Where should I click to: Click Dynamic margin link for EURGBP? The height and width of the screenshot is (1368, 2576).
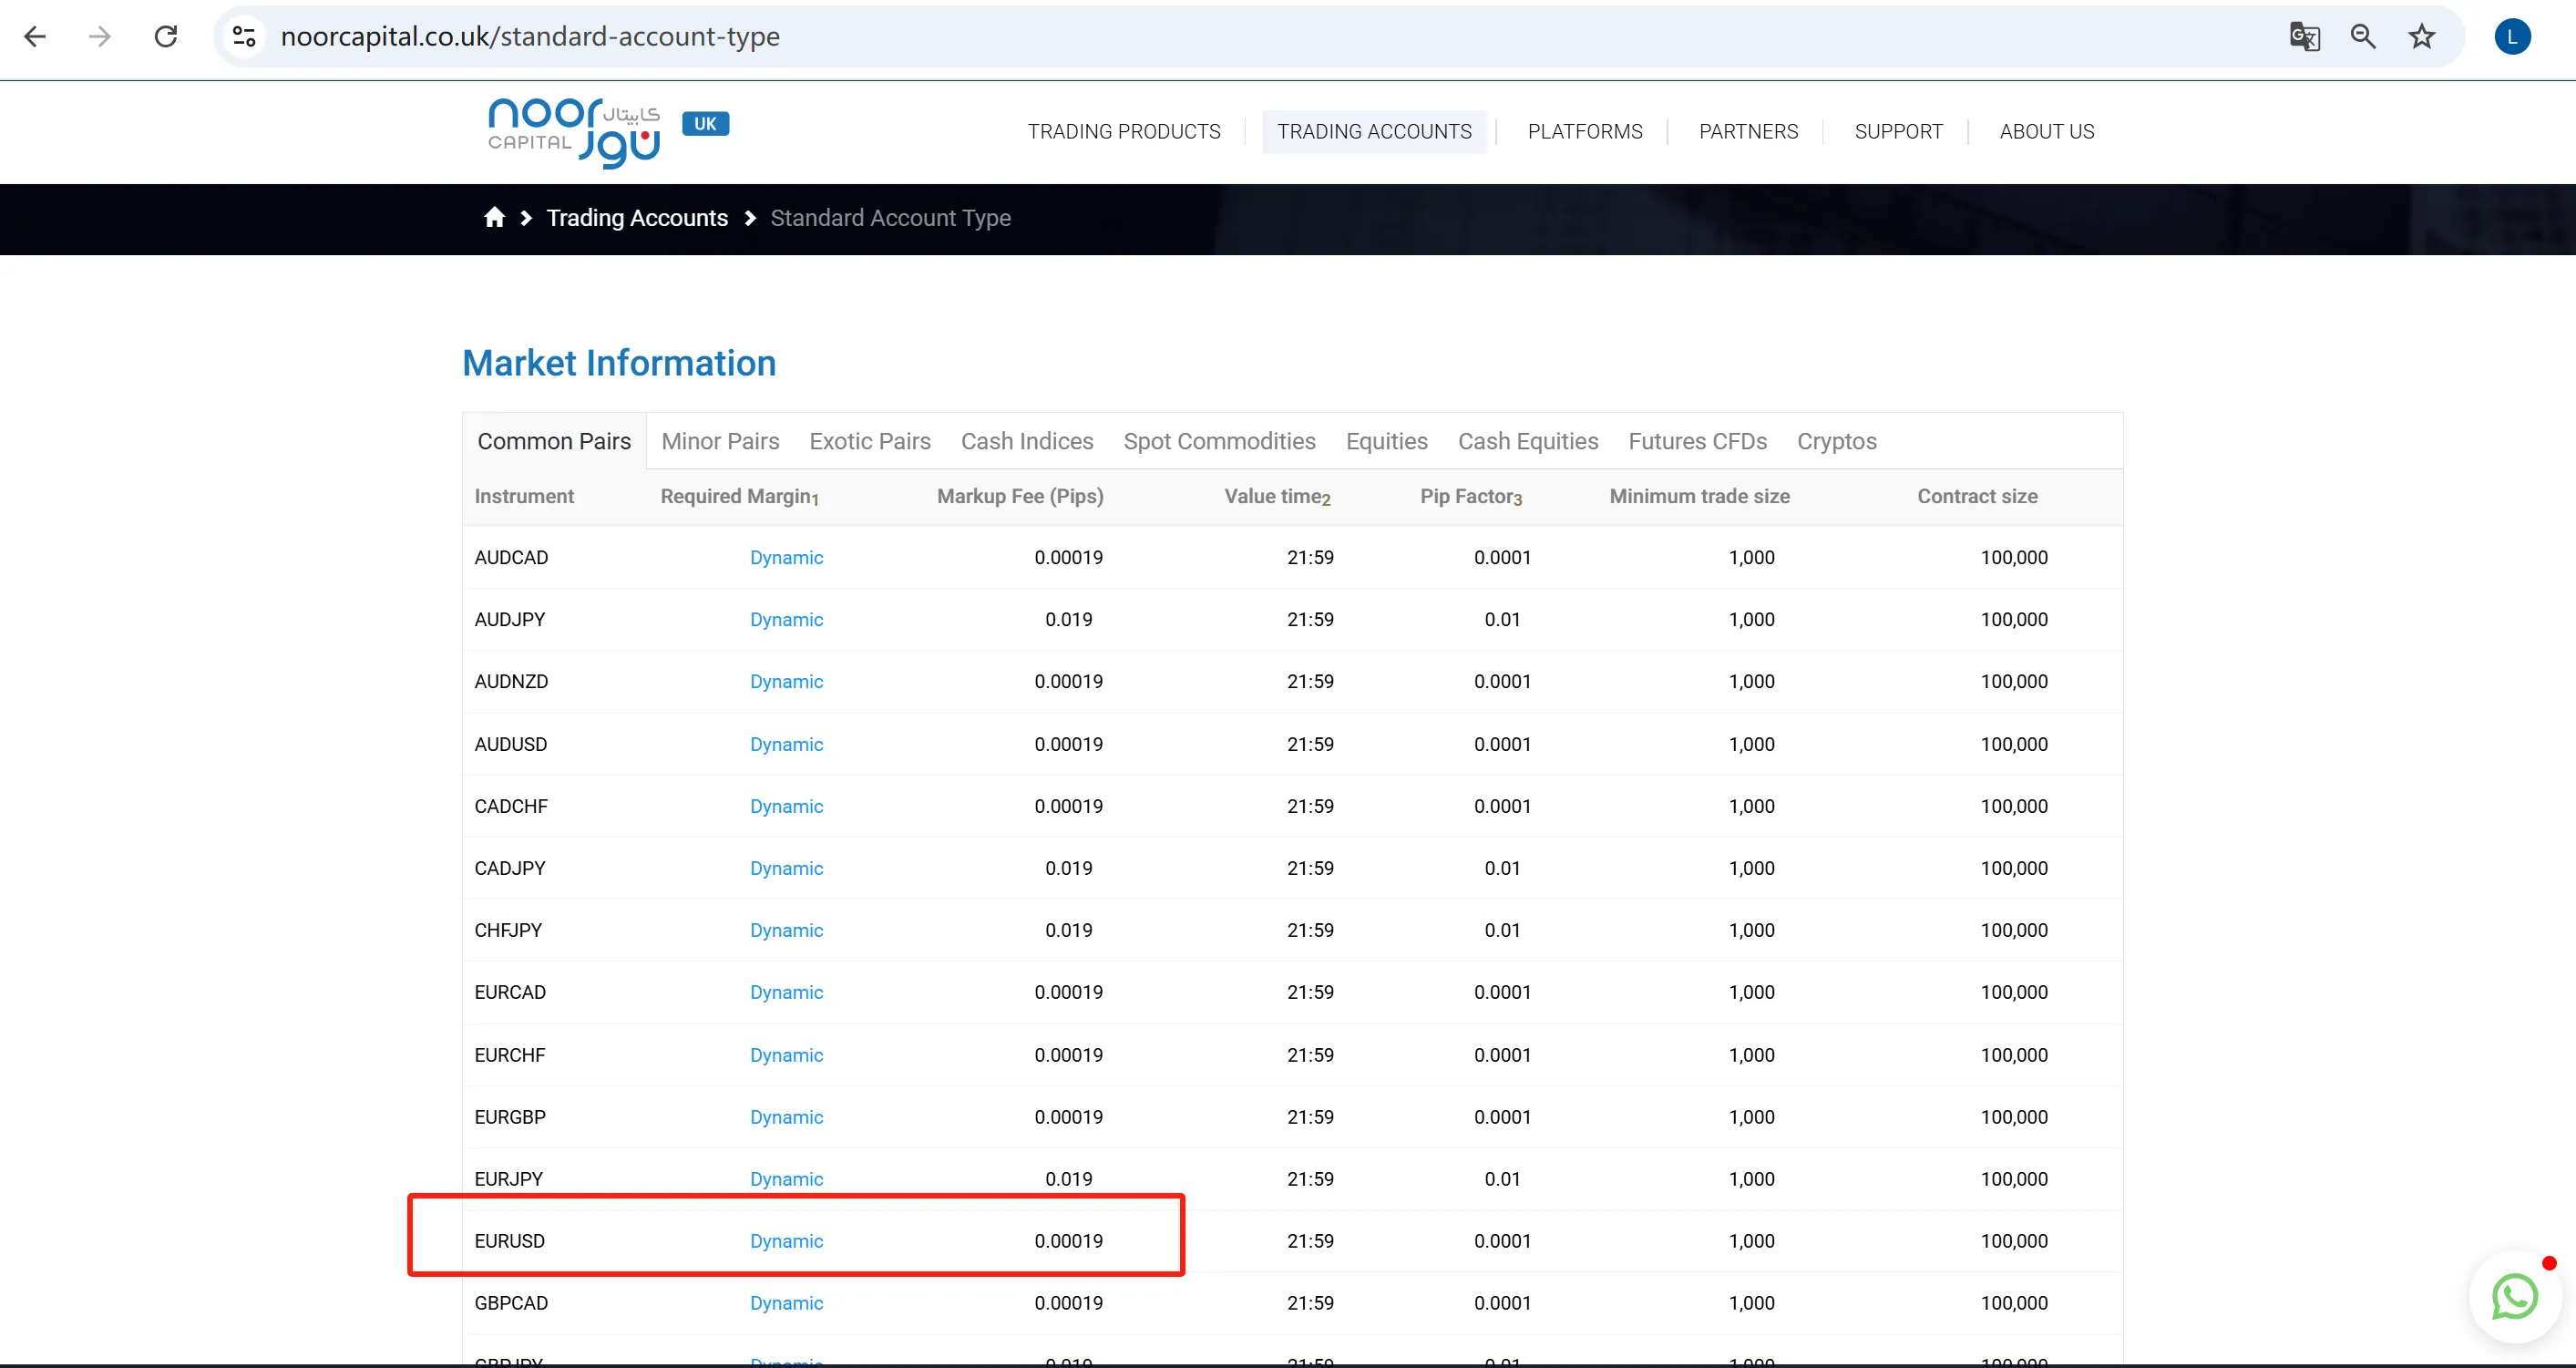786,1117
